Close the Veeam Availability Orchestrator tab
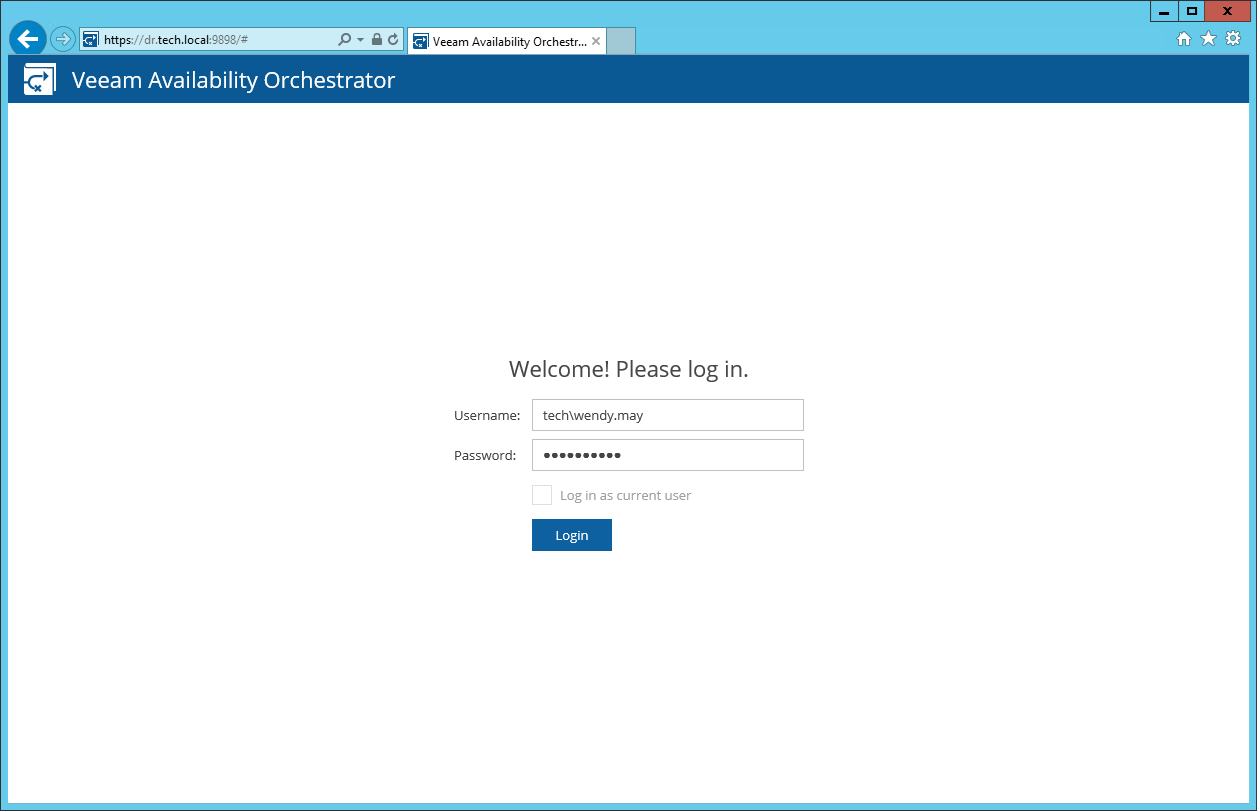The width and height of the screenshot is (1257, 811). [597, 41]
